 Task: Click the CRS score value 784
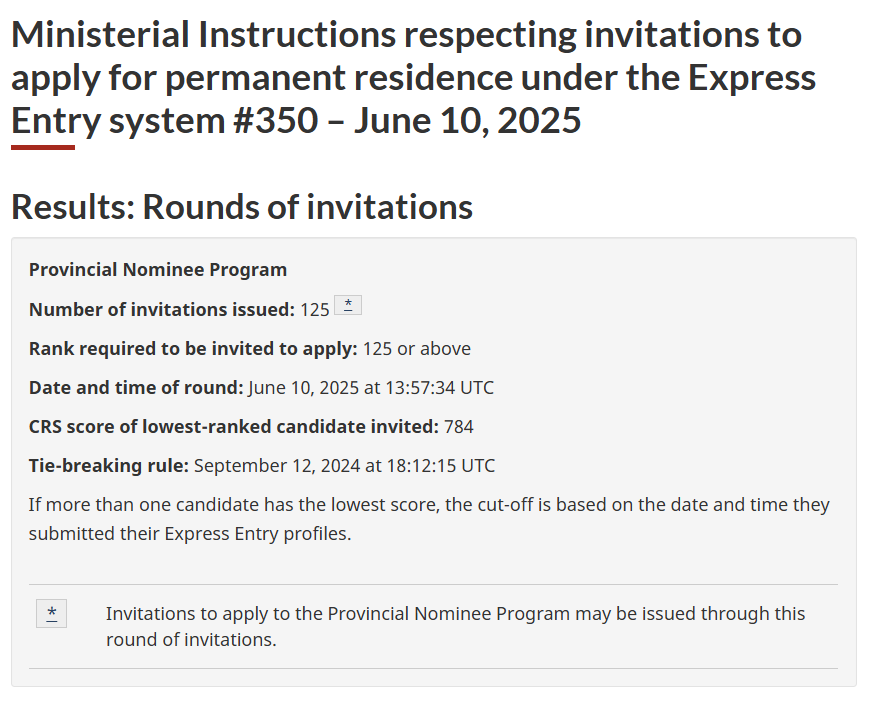click(459, 426)
